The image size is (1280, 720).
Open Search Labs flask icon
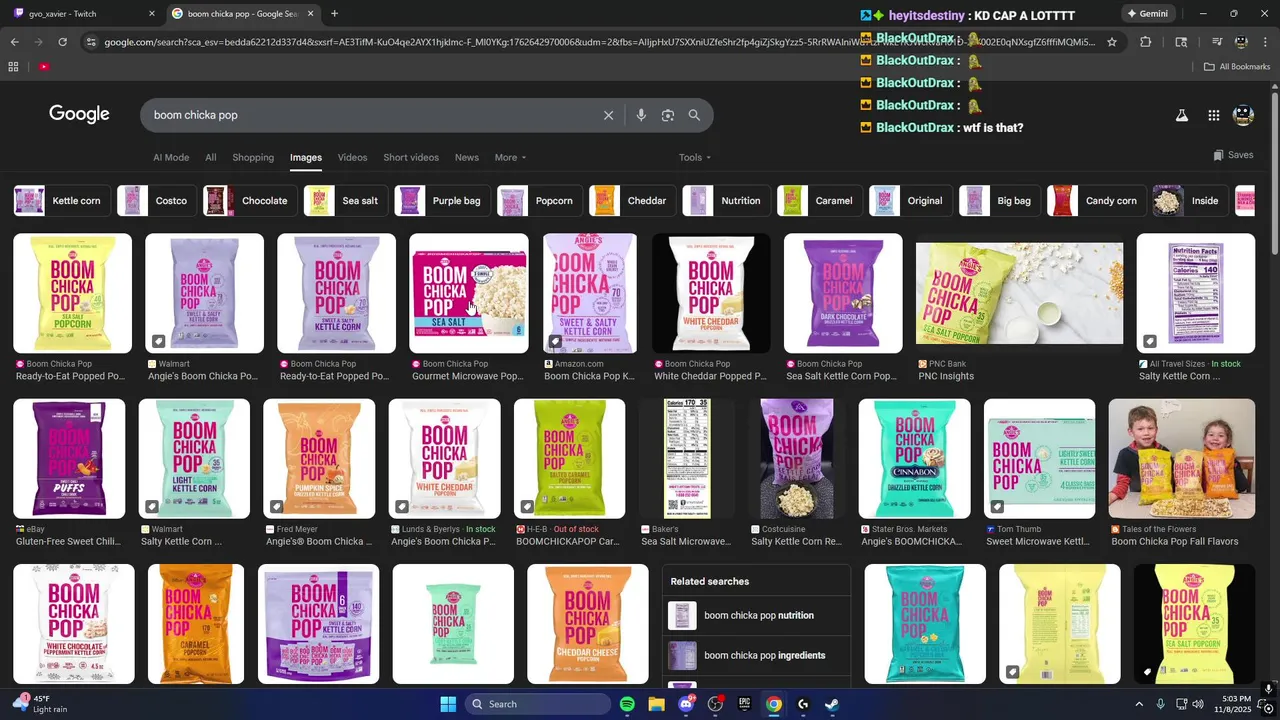point(1181,115)
